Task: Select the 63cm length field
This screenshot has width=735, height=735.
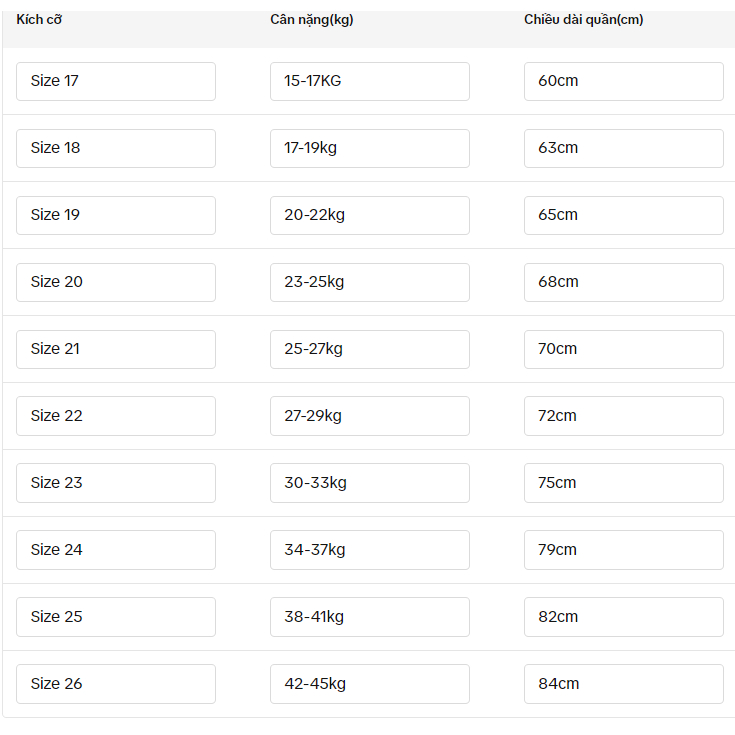Action: pos(624,148)
